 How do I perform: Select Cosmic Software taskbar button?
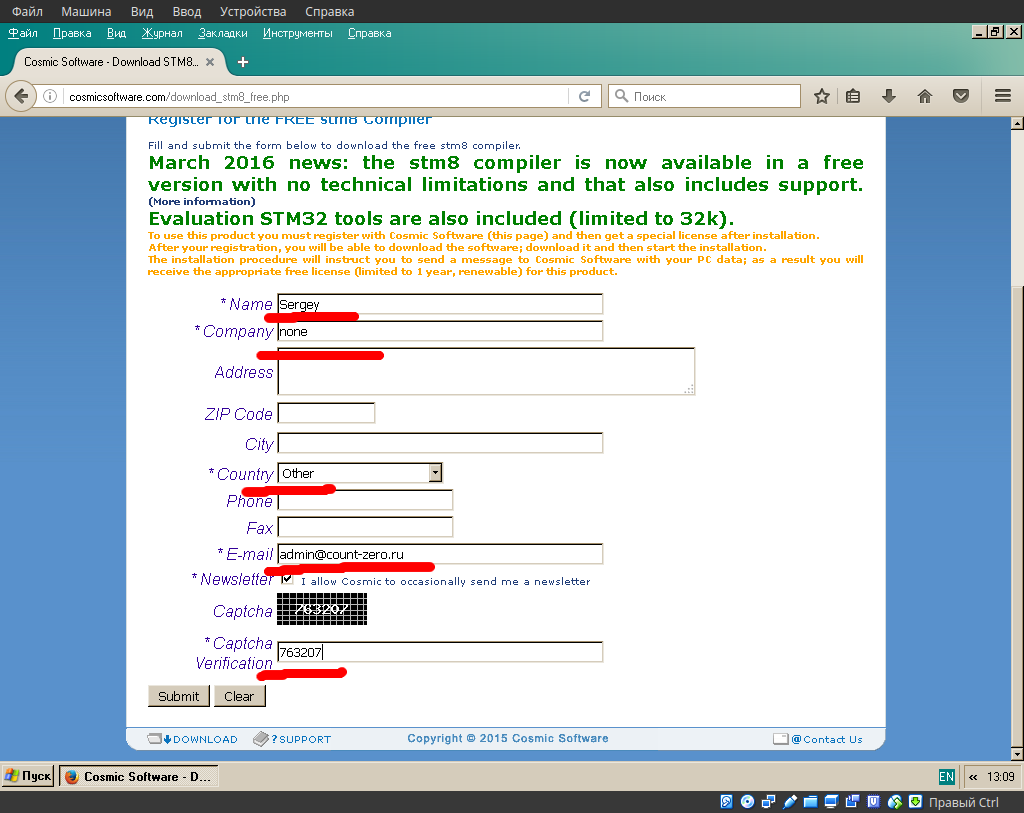pyautogui.click(x=138, y=776)
